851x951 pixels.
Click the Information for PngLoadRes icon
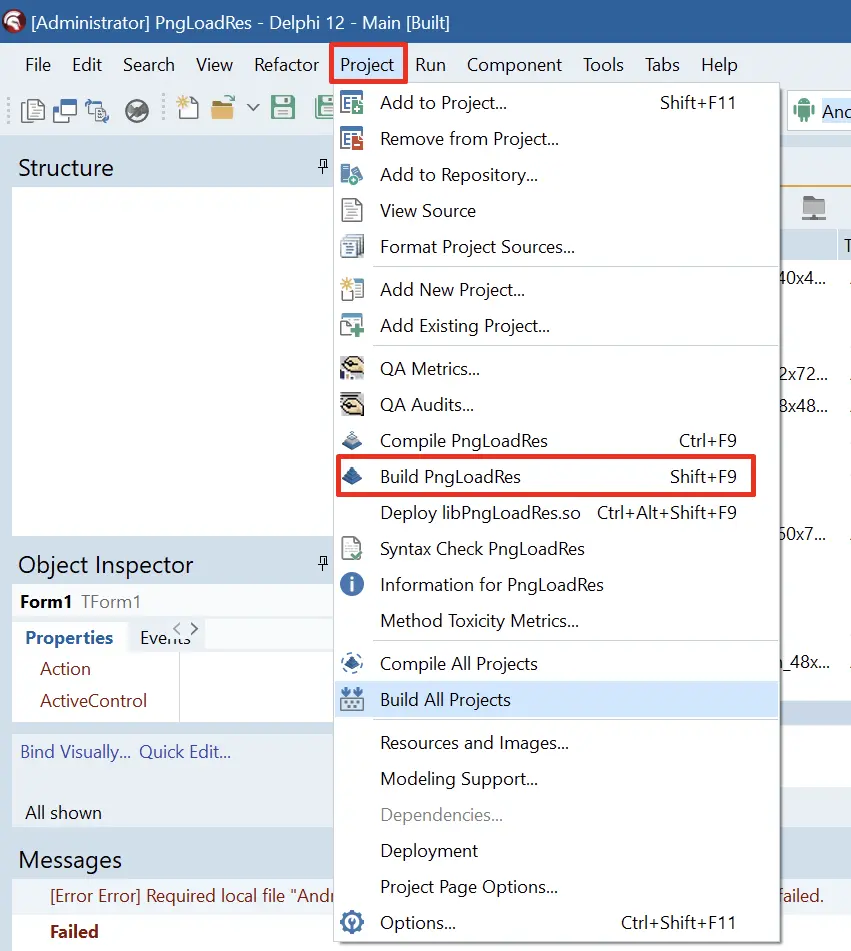pyautogui.click(x=352, y=585)
